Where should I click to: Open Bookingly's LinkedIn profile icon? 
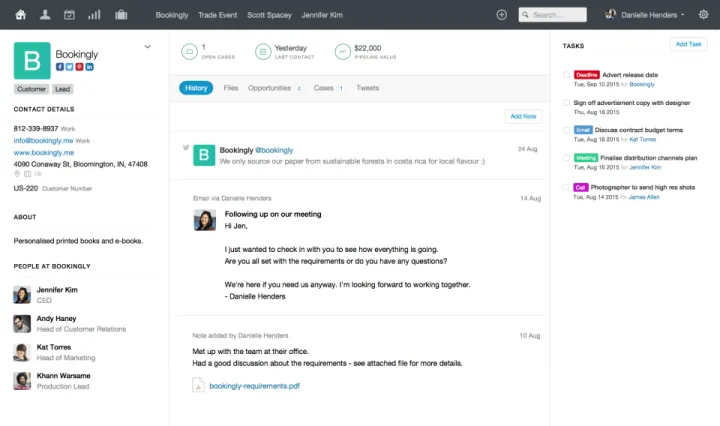pos(90,67)
